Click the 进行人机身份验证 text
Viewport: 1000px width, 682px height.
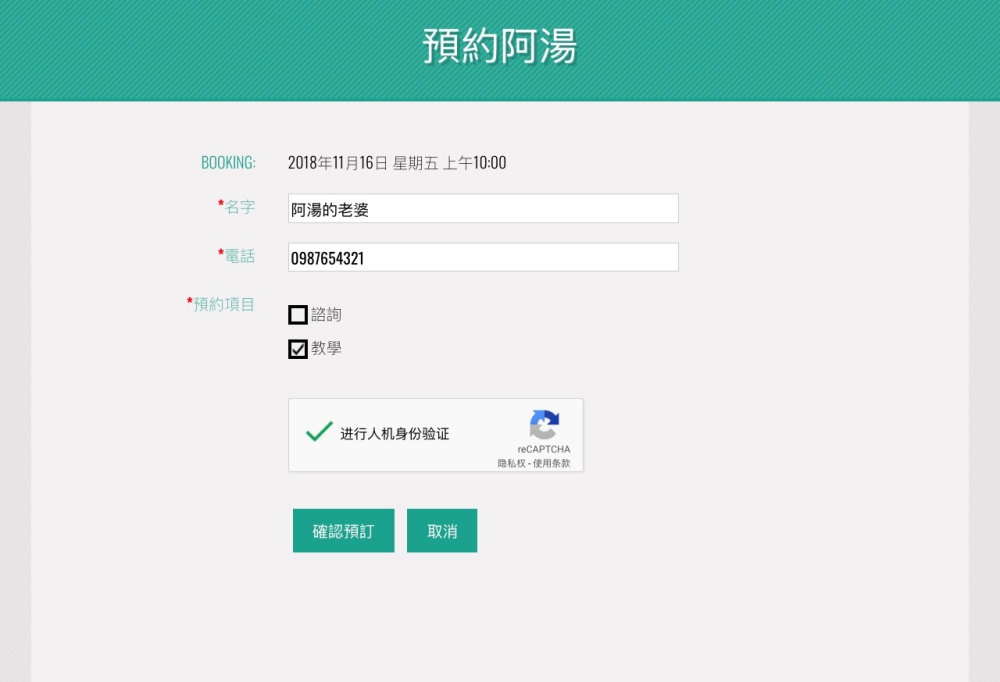(395, 434)
